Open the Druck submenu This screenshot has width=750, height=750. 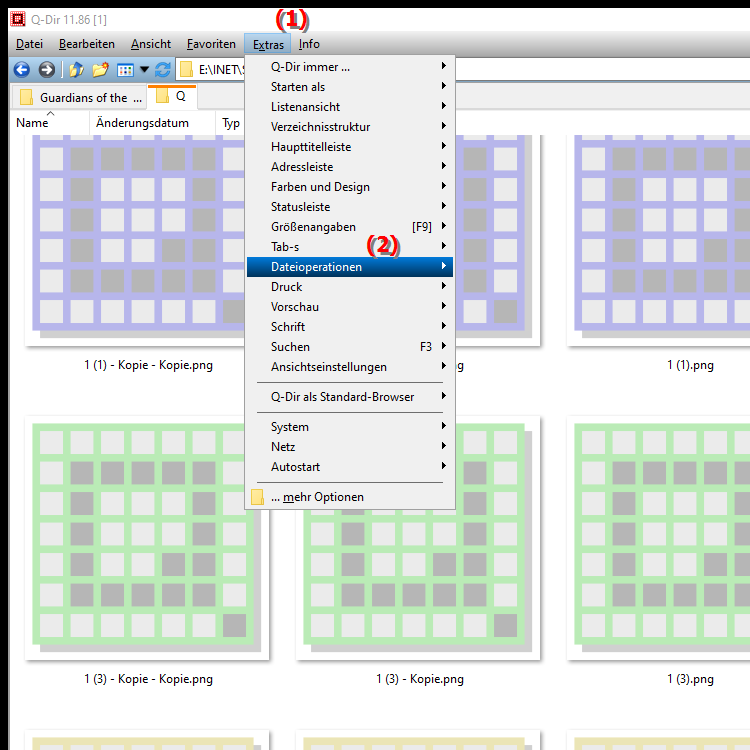click(x=350, y=287)
